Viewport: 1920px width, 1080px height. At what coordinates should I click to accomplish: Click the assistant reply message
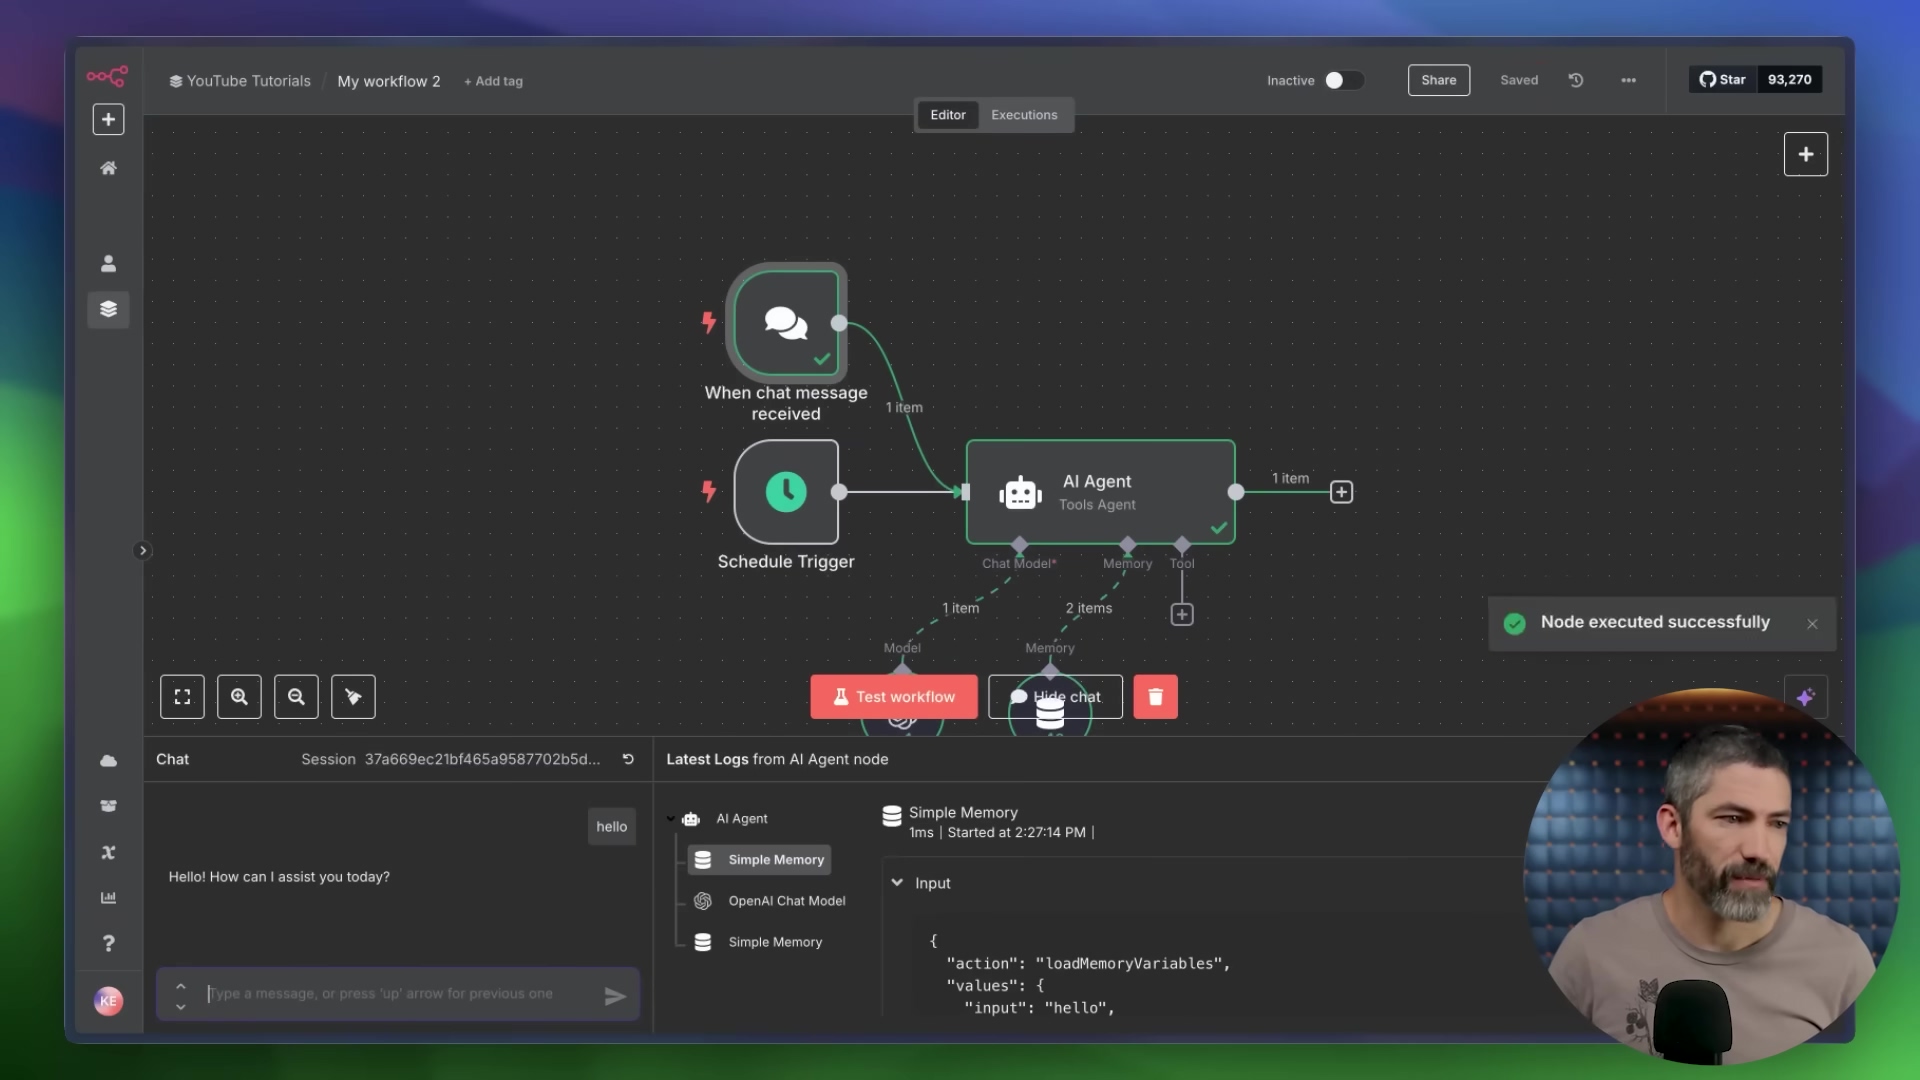pos(279,877)
